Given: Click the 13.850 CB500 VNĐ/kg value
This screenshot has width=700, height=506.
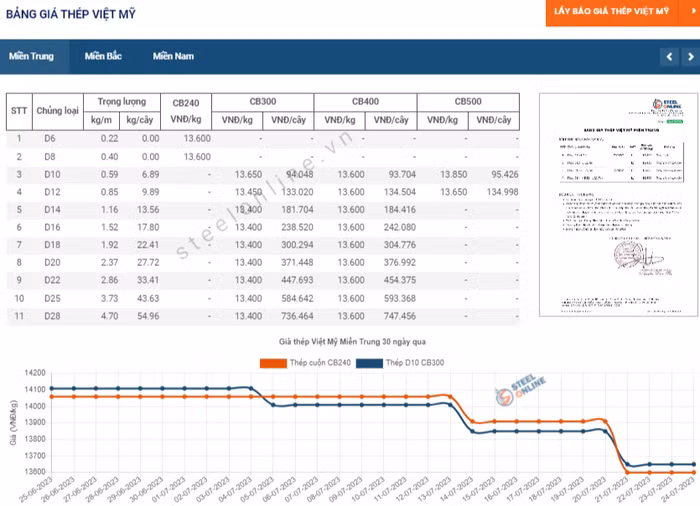Looking at the screenshot, I should coord(453,175).
